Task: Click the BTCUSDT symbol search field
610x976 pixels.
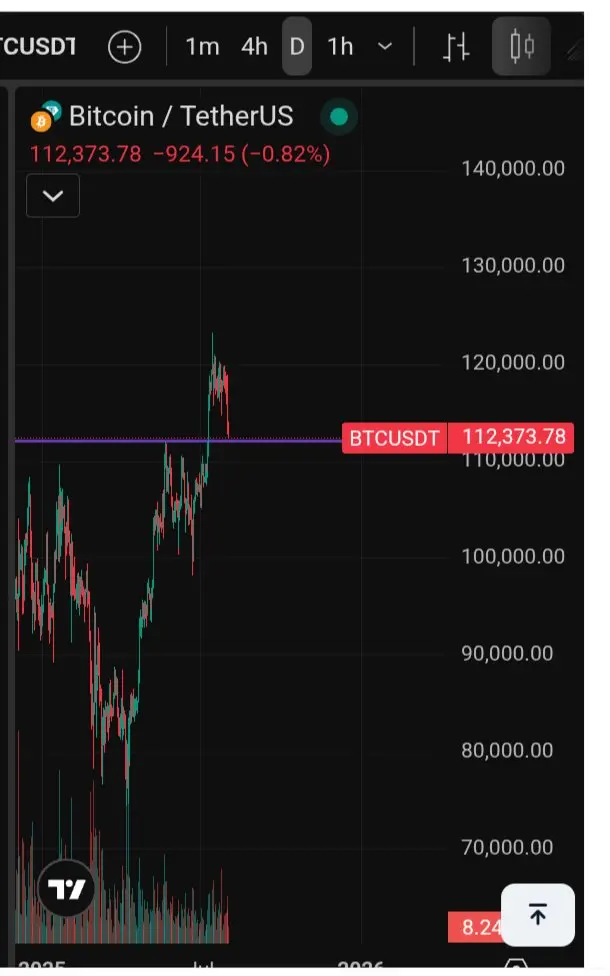Action: click(39, 47)
